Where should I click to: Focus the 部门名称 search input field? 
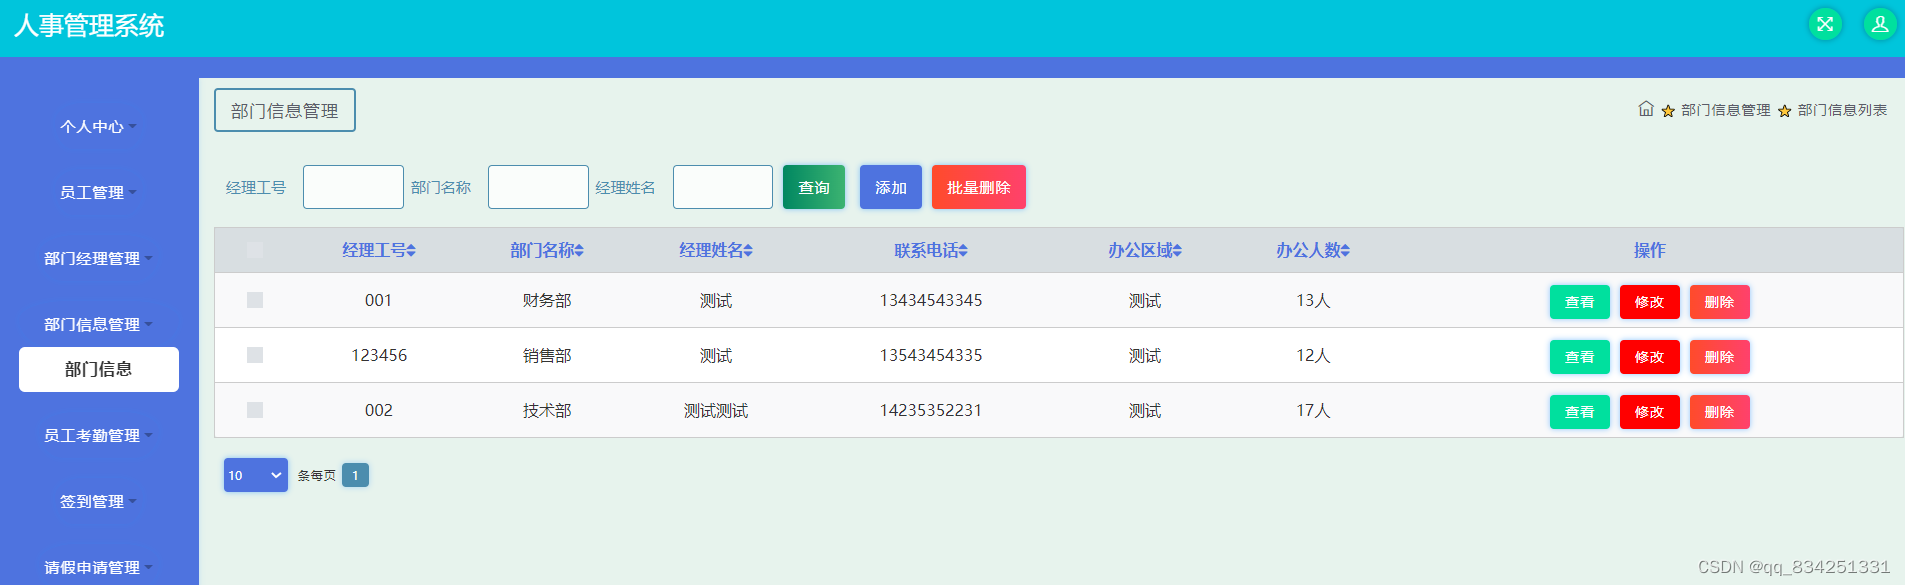coord(538,187)
